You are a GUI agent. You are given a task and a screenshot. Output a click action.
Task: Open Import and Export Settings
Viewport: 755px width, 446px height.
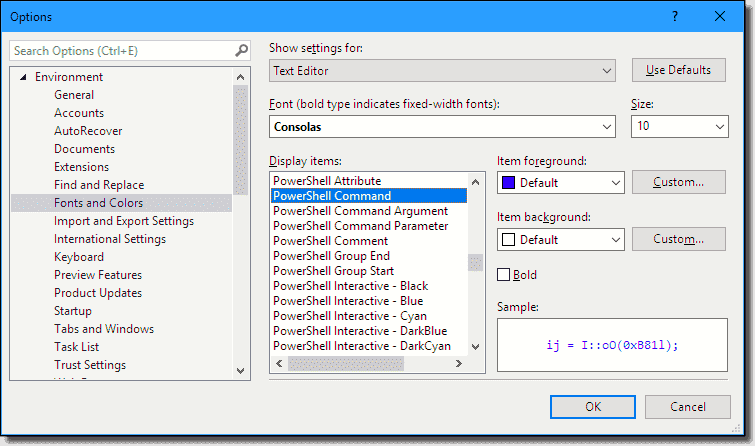[x=124, y=221]
